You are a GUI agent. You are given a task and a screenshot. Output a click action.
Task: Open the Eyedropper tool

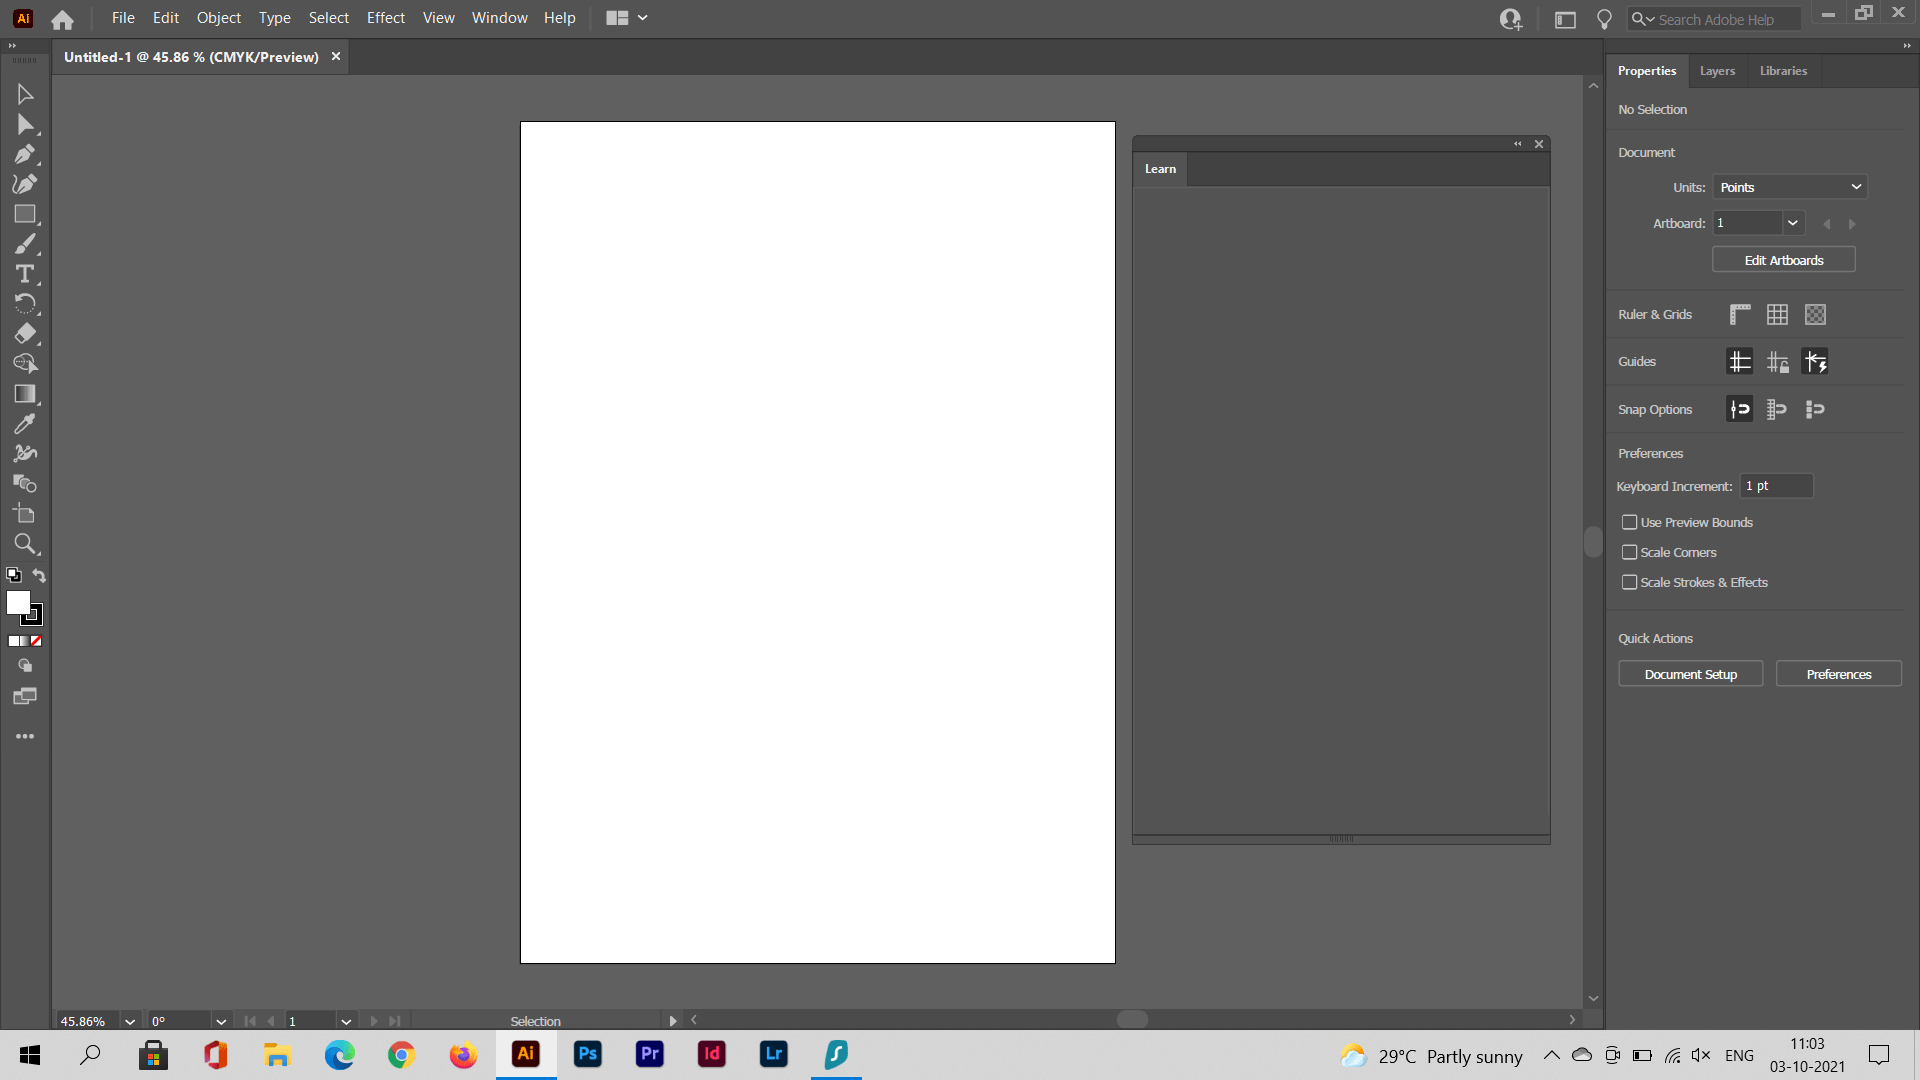25,424
